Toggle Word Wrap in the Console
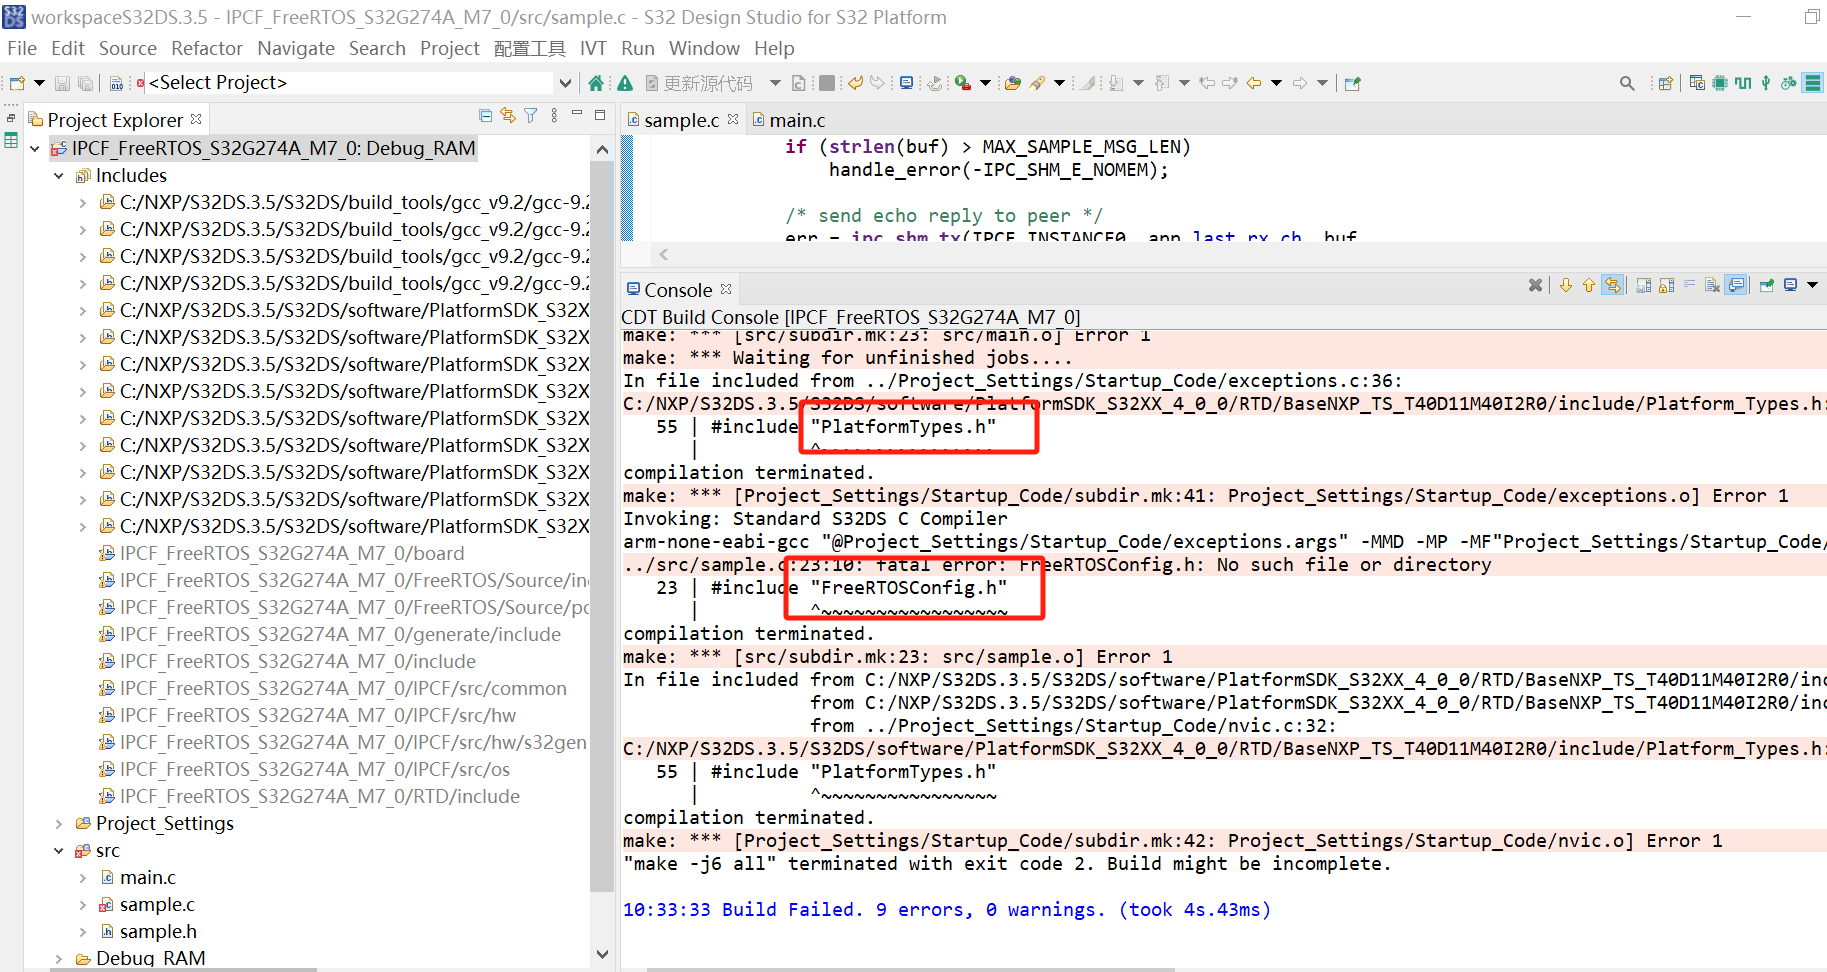The width and height of the screenshot is (1827, 972). pyautogui.click(x=1690, y=285)
